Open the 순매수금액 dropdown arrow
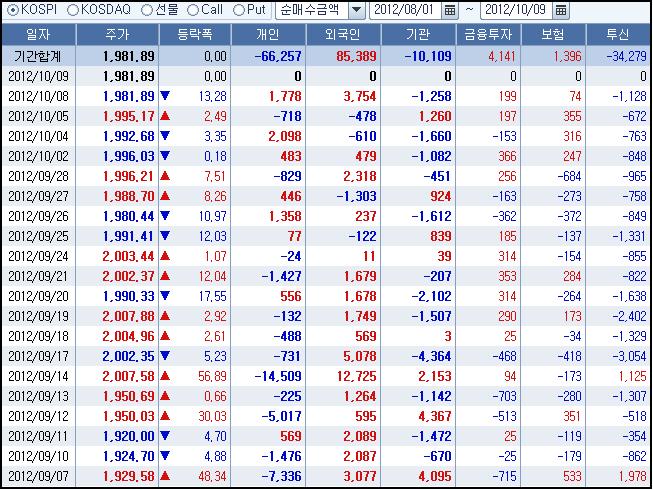653x490 pixels. [x=356, y=10]
